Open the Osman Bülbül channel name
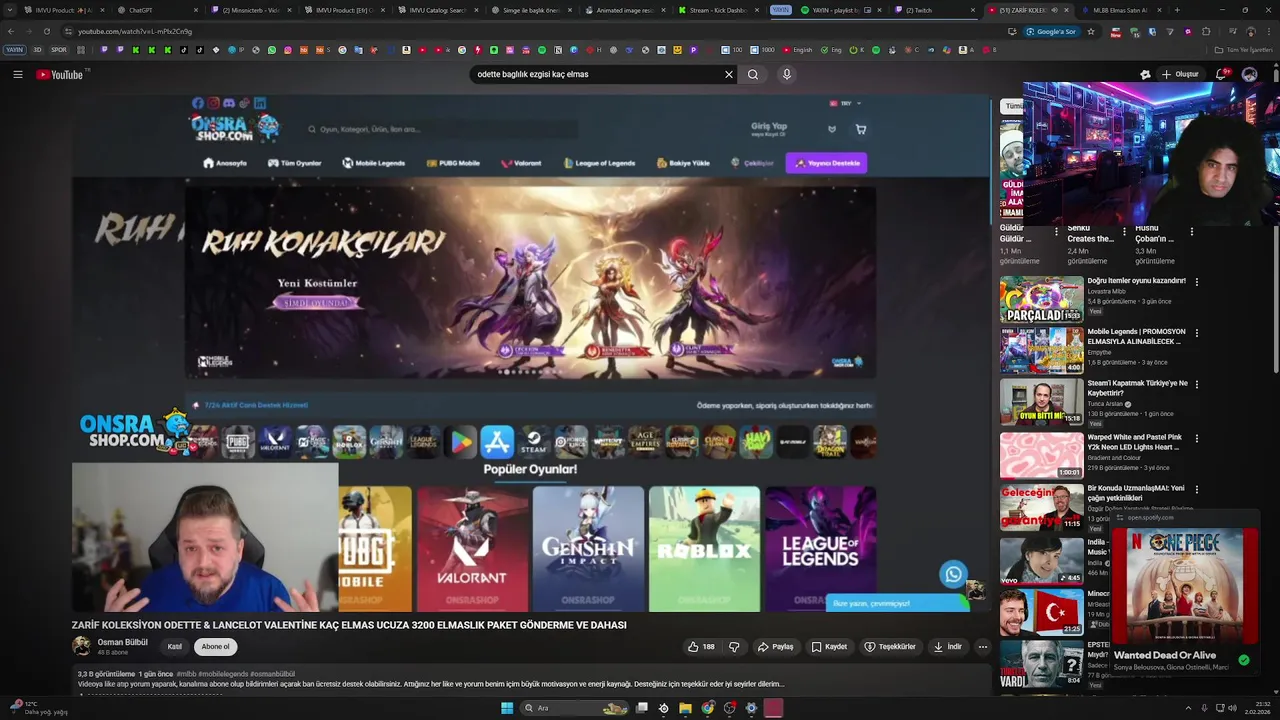The image size is (1280, 720). 122,642
